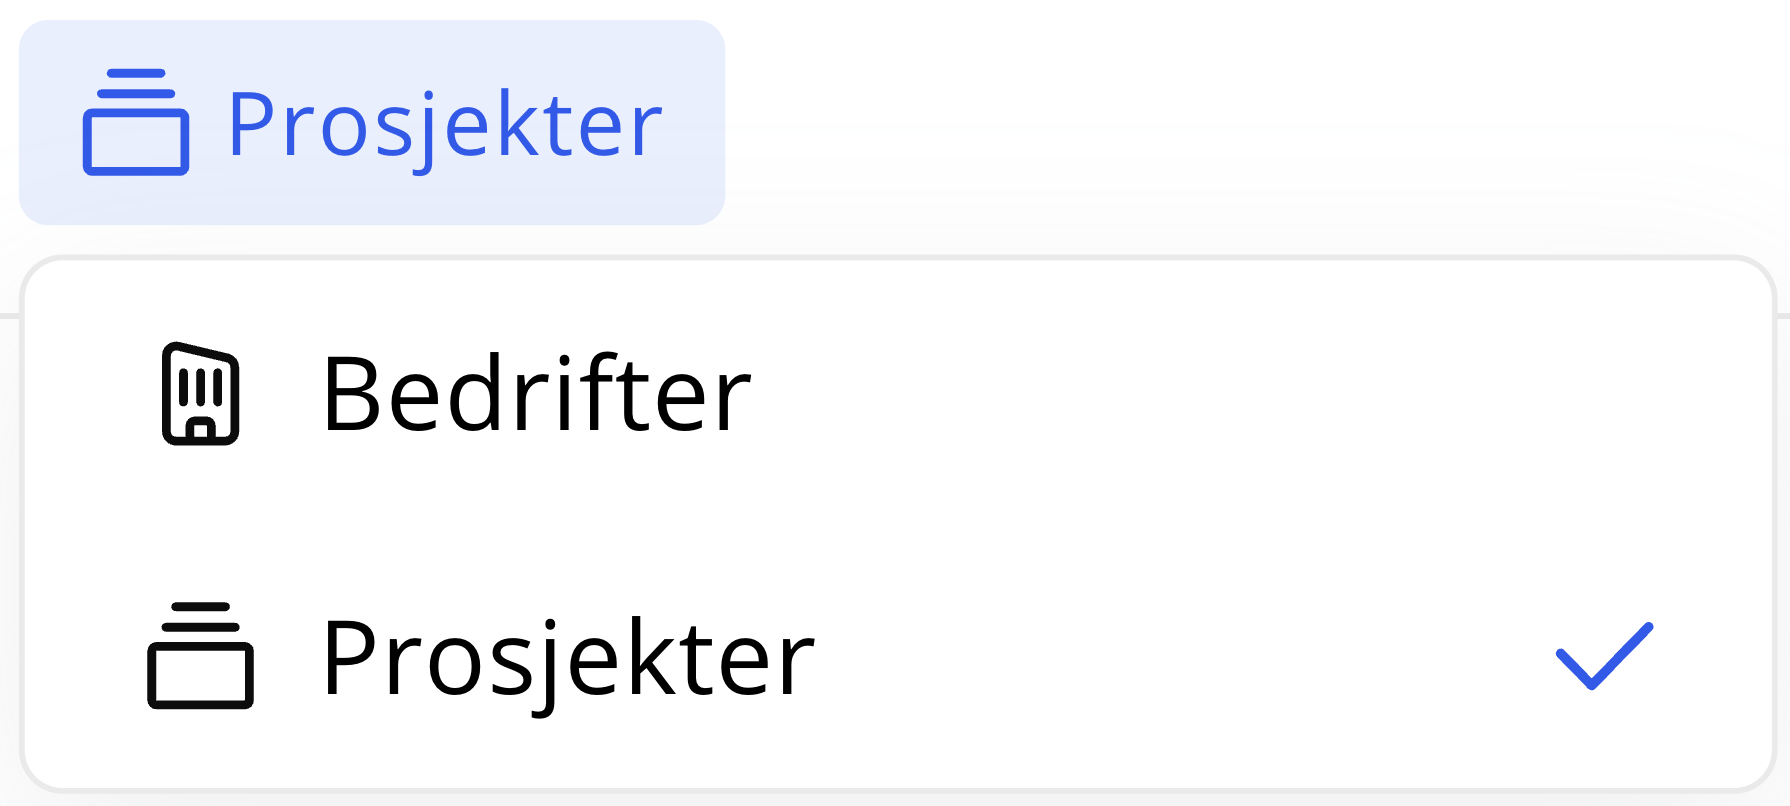Keep Prosjekter selected via its checkmark
This screenshot has height=806, width=1790.
1604,656
